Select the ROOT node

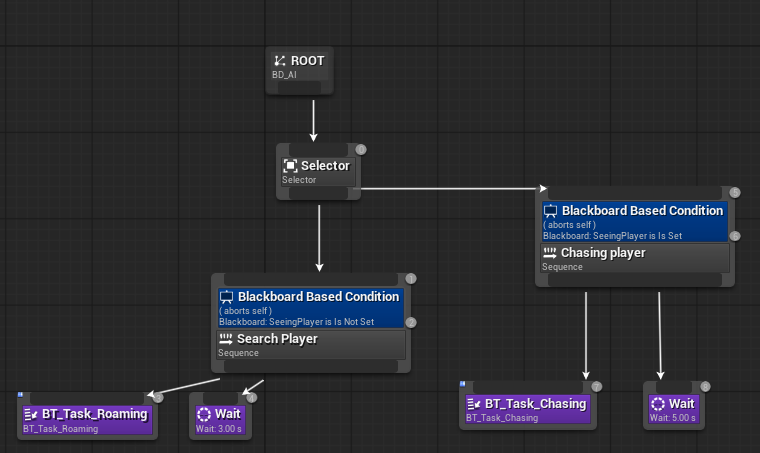(299, 71)
